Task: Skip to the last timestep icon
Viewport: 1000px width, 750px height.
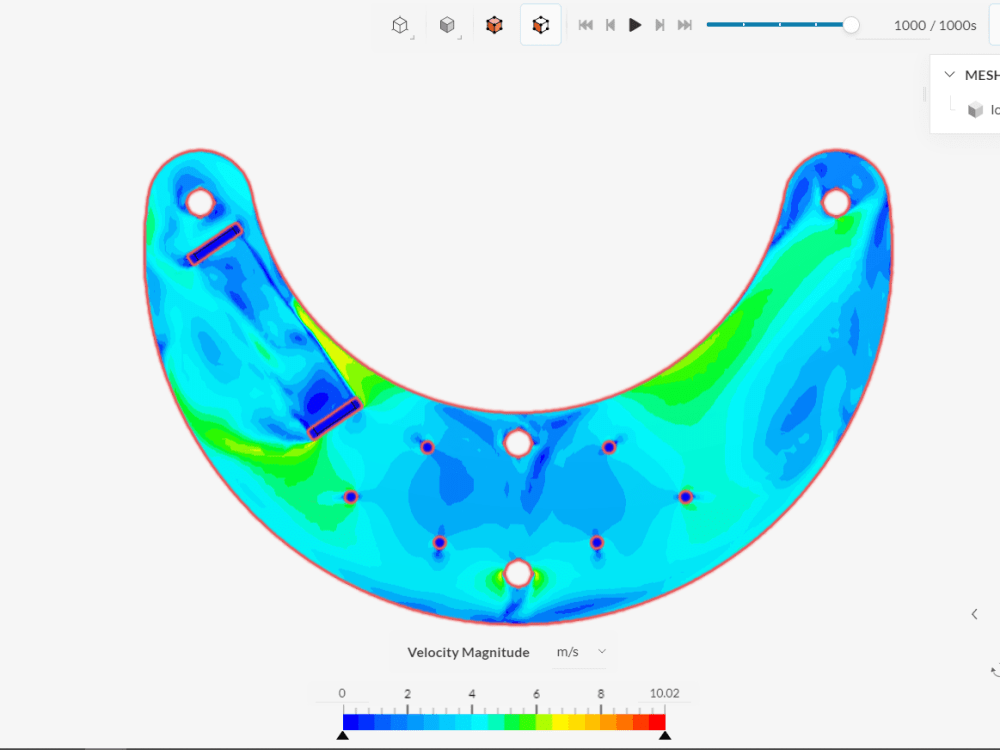Action: pyautogui.click(x=685, y=25)
